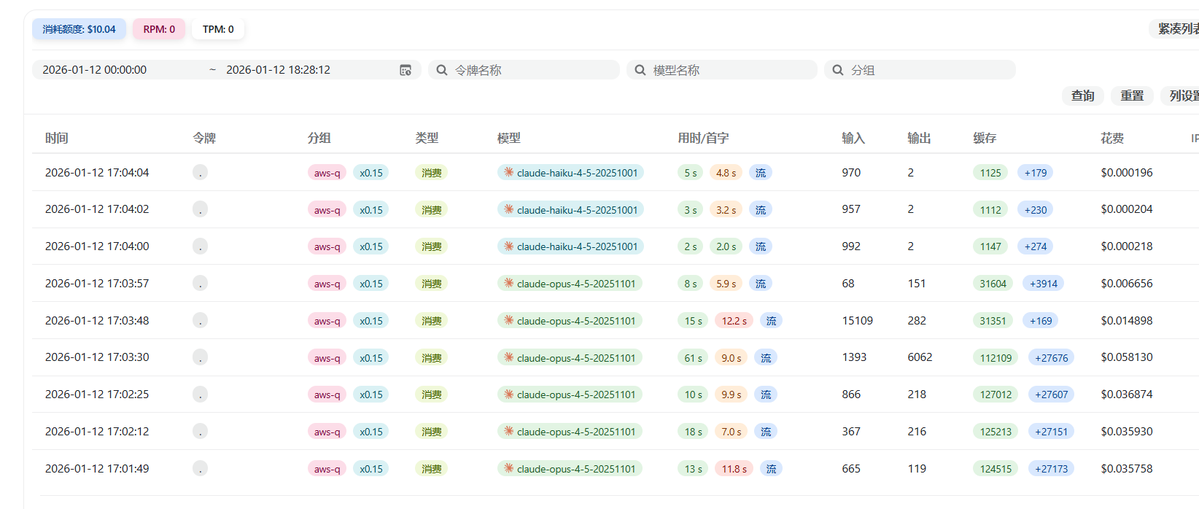Click the TPM: 0 badge

pos(218,30)
